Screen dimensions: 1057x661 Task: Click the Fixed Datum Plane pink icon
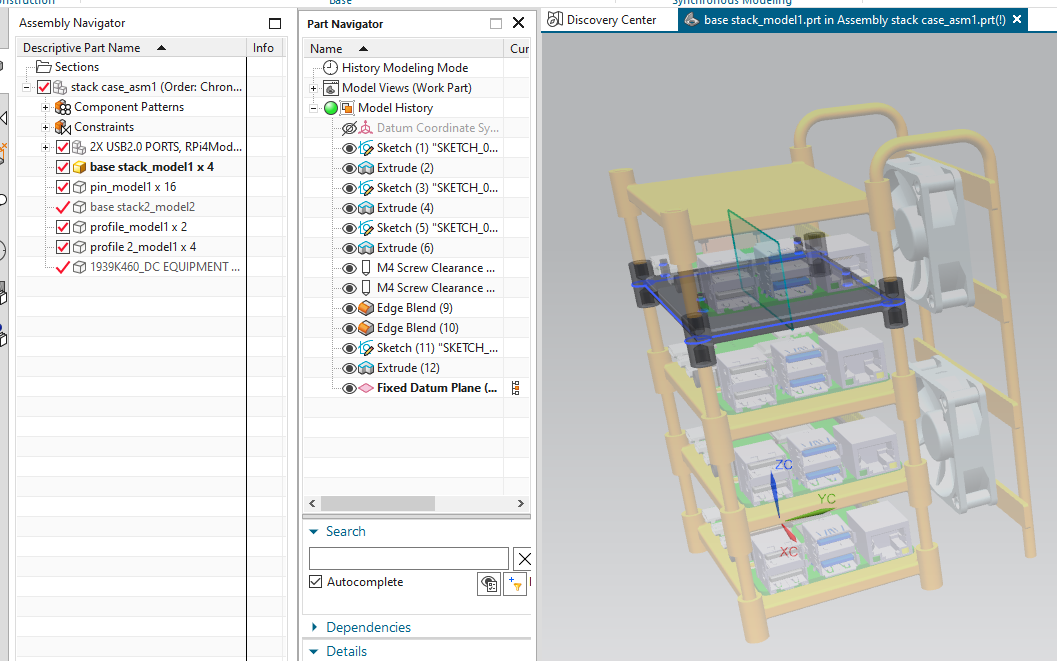[x=366, y=388]
